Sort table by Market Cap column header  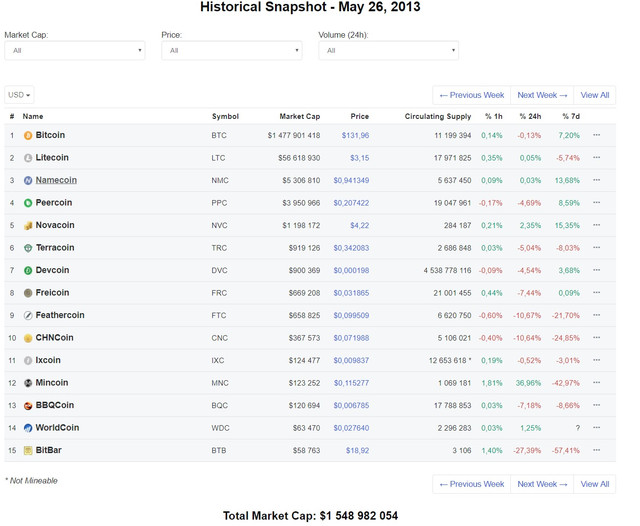coord(300,116)
